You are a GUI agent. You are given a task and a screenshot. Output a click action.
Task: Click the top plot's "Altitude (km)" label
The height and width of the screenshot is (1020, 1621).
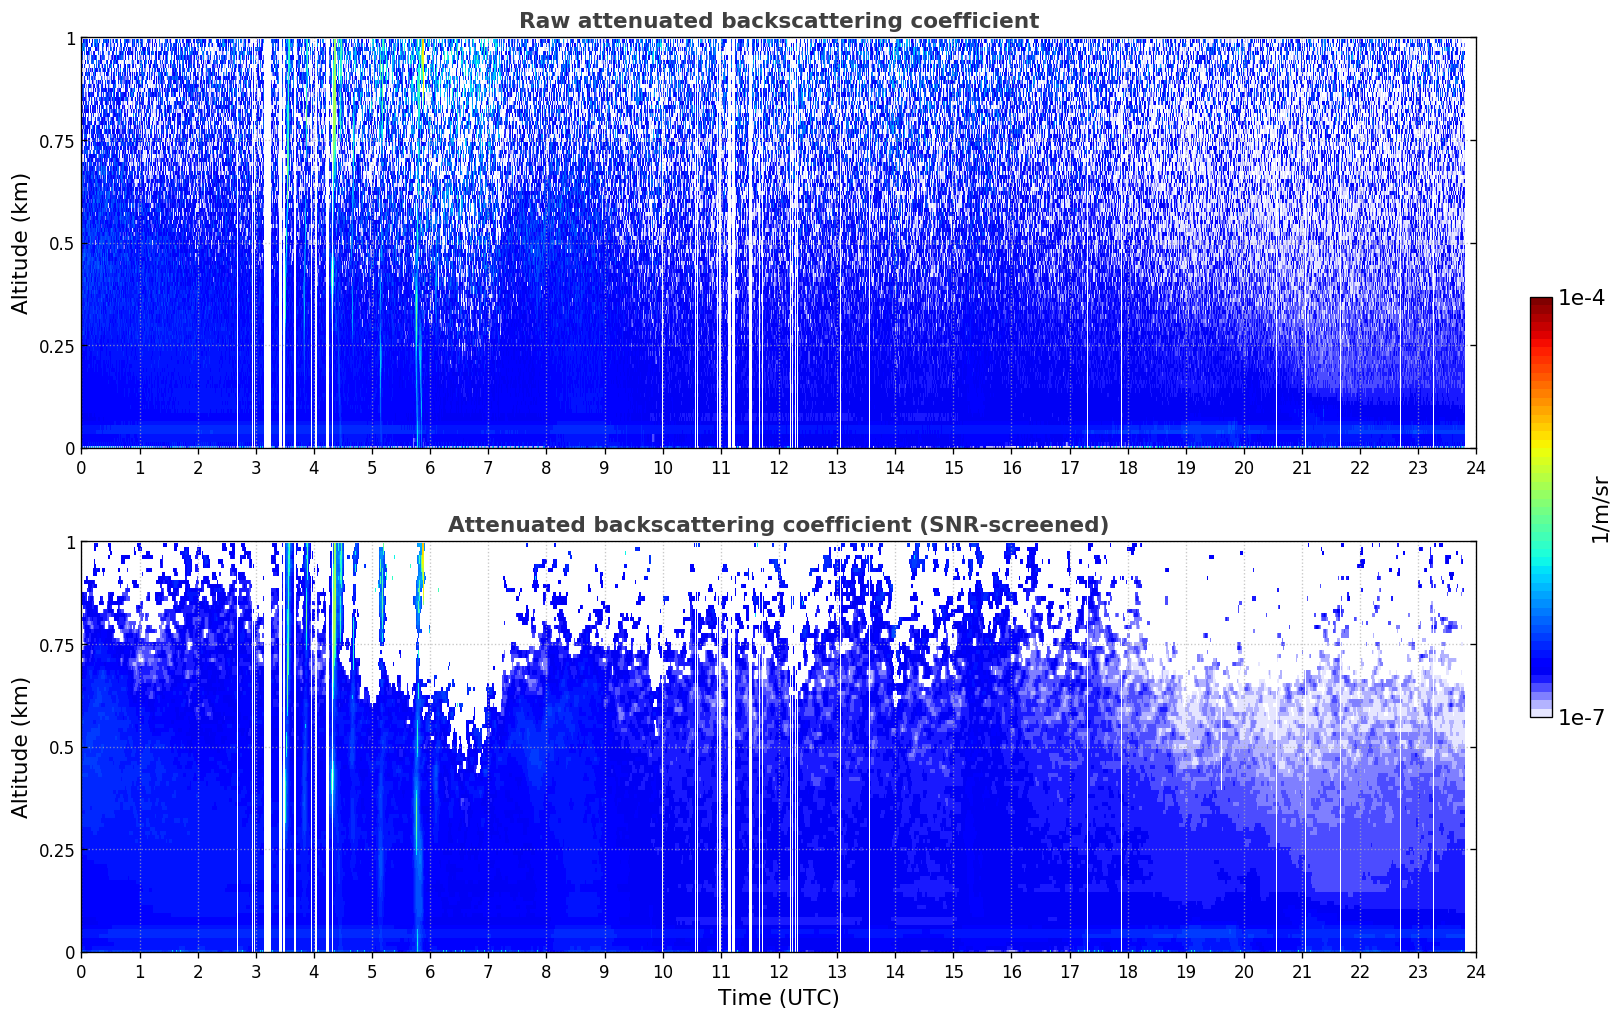coord(21,243)
